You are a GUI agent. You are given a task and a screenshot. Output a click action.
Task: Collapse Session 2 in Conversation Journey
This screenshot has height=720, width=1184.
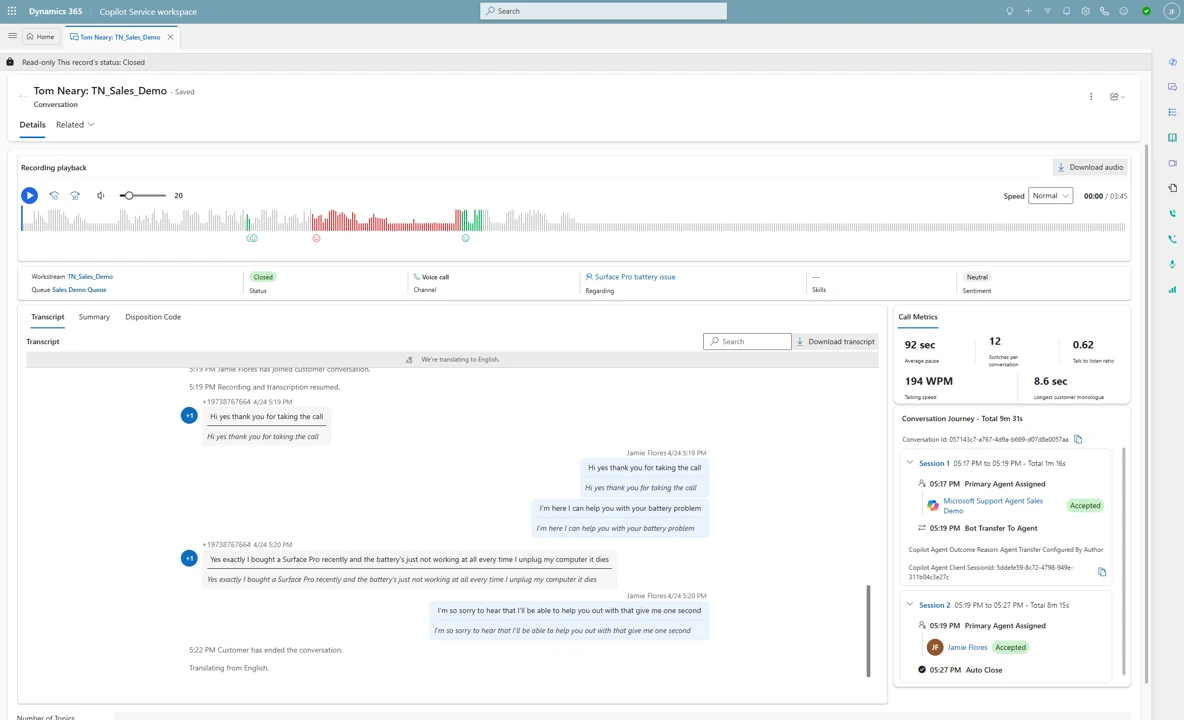pos(909,604)
